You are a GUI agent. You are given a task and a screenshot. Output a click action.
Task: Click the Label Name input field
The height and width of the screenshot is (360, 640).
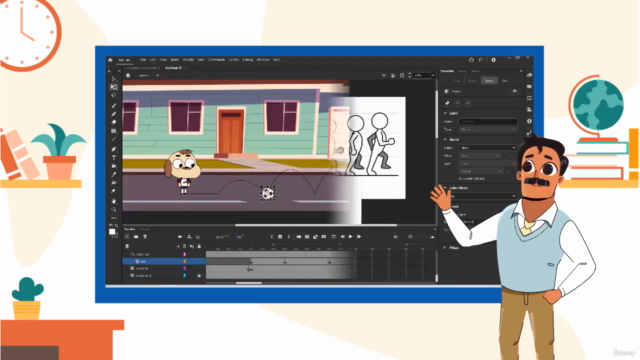click(488, 122)
